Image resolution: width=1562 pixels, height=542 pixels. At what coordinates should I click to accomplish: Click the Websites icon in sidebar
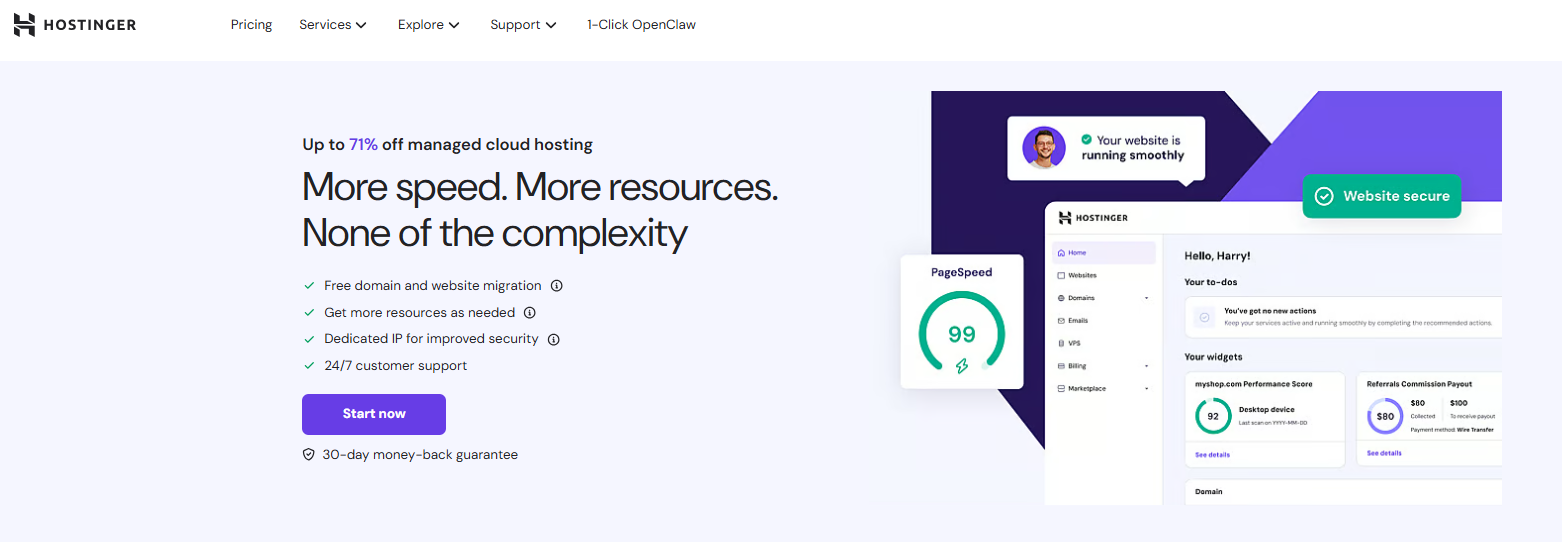click(x=1061, y=275)
